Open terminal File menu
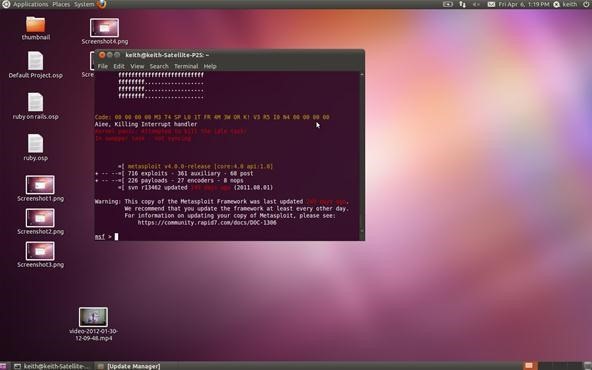592x370 pixels. pyautogui.click(x=103, y=66)
